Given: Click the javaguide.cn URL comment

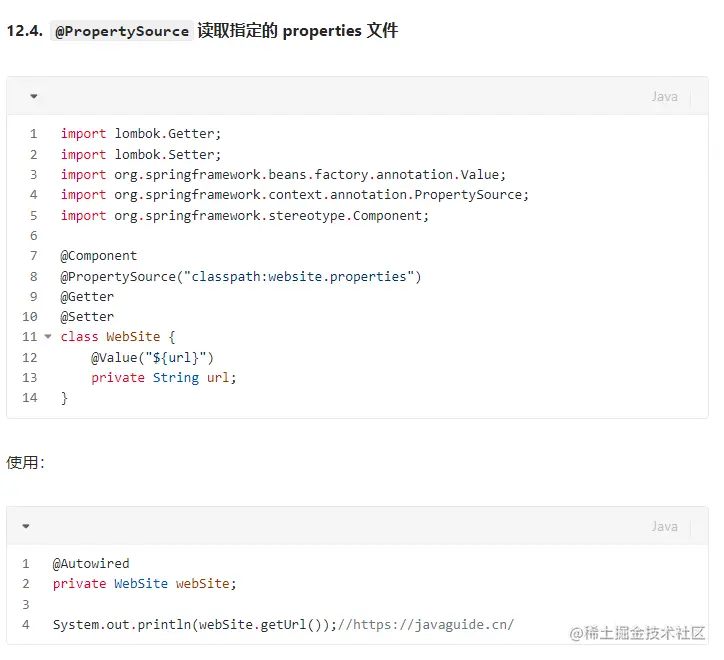Looking at the screenshot, I should tap(428, 625).
